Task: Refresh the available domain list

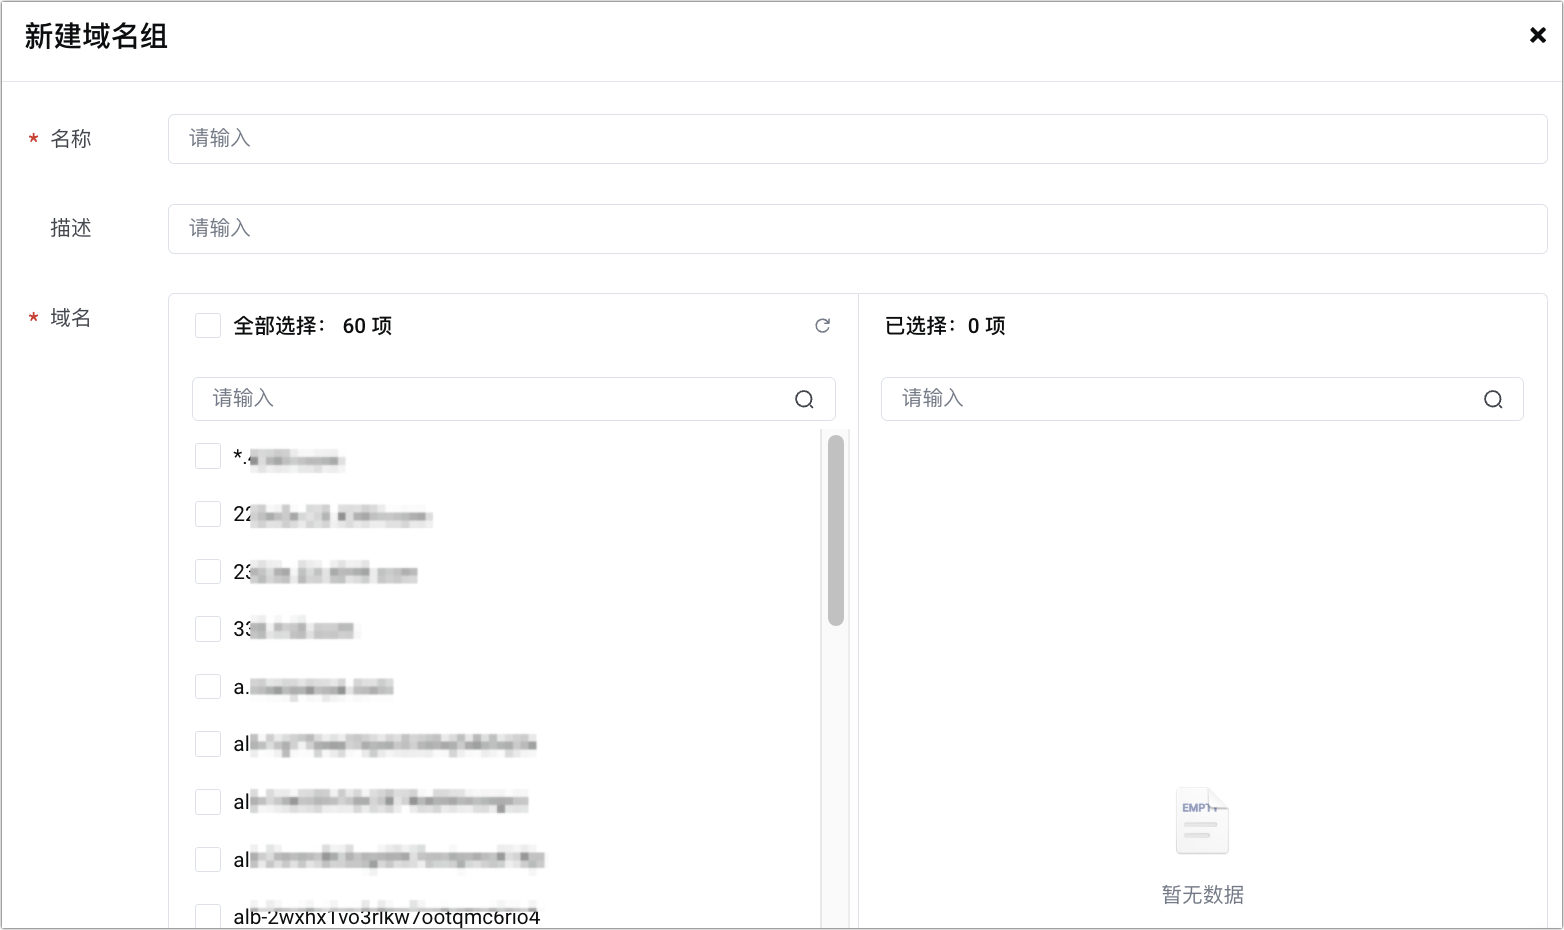Action: coord(822,326)
